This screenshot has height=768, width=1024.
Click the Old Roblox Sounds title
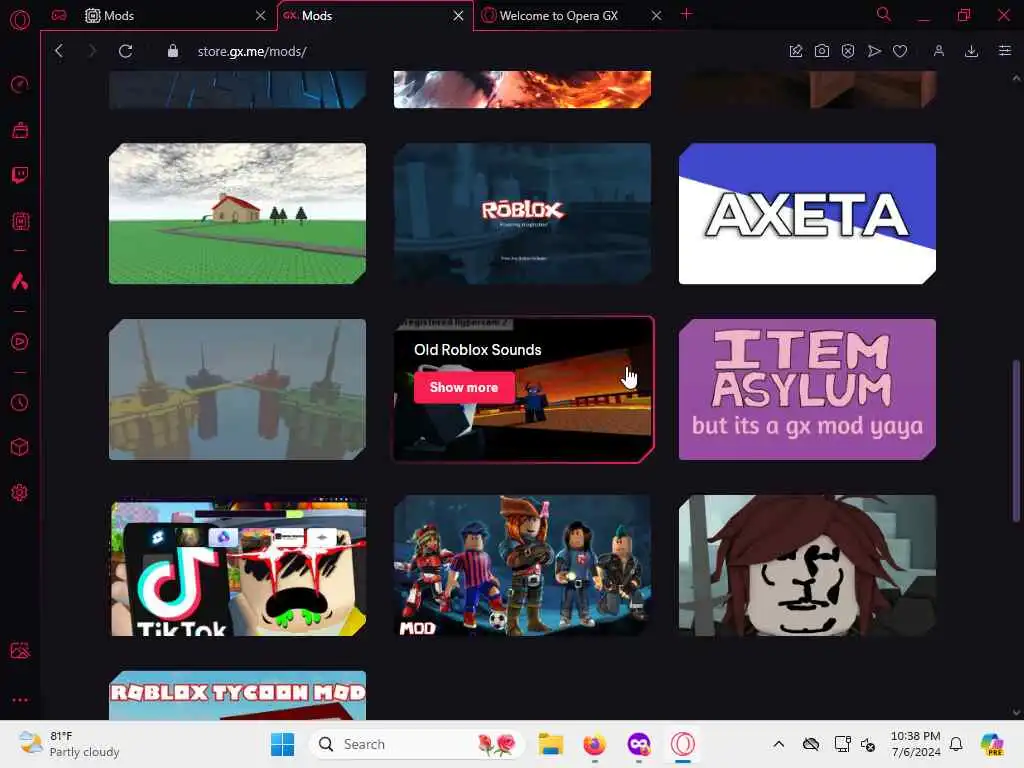pyautogui.click(x=477, y=350)
